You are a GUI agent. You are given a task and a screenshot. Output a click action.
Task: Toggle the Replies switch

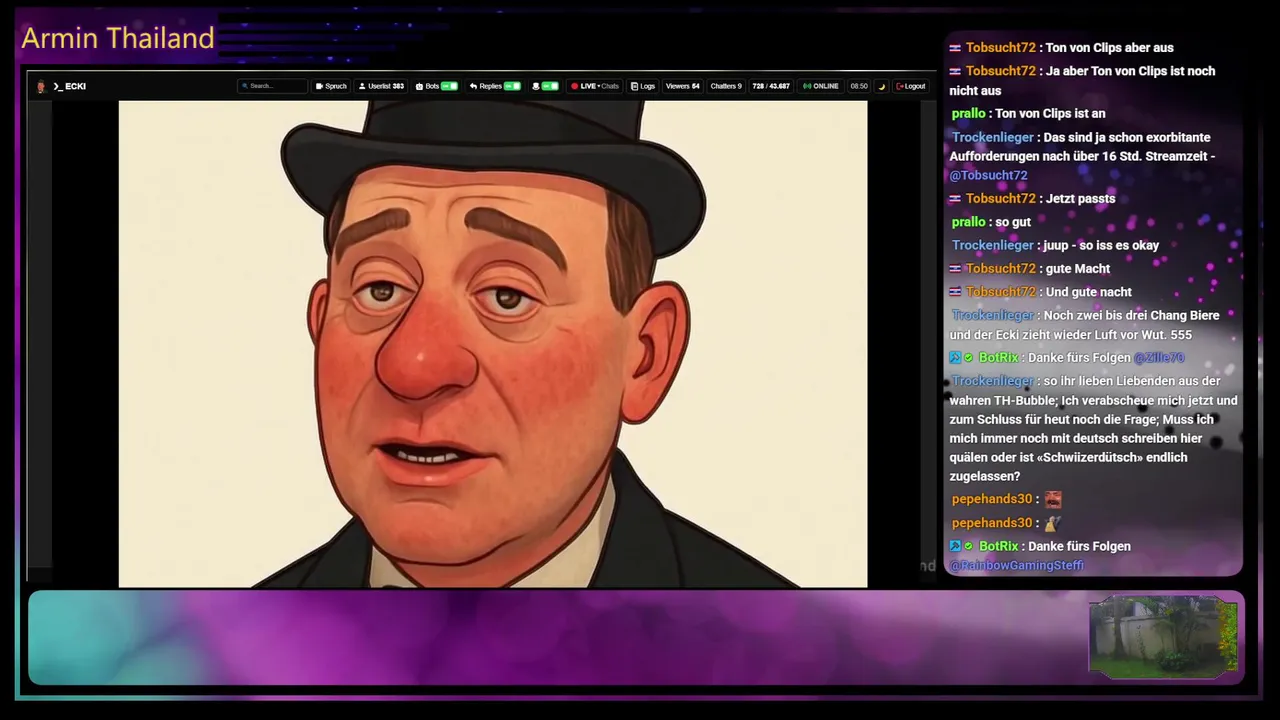pos(513,86)
